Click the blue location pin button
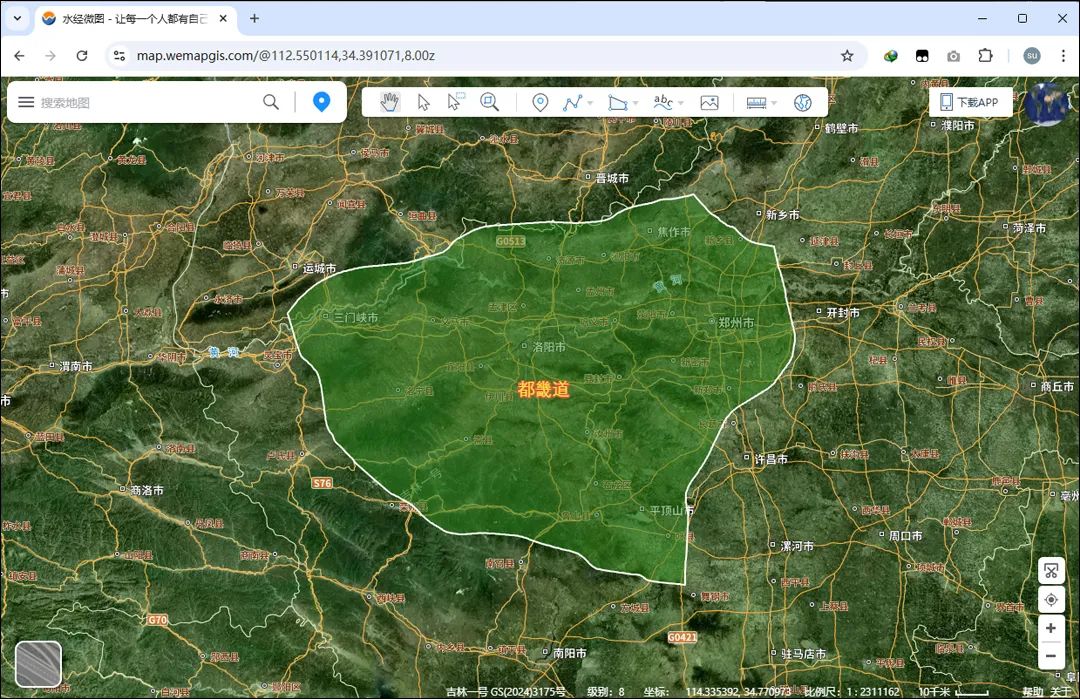1080x699 pixels. click(x=321, y=102)
